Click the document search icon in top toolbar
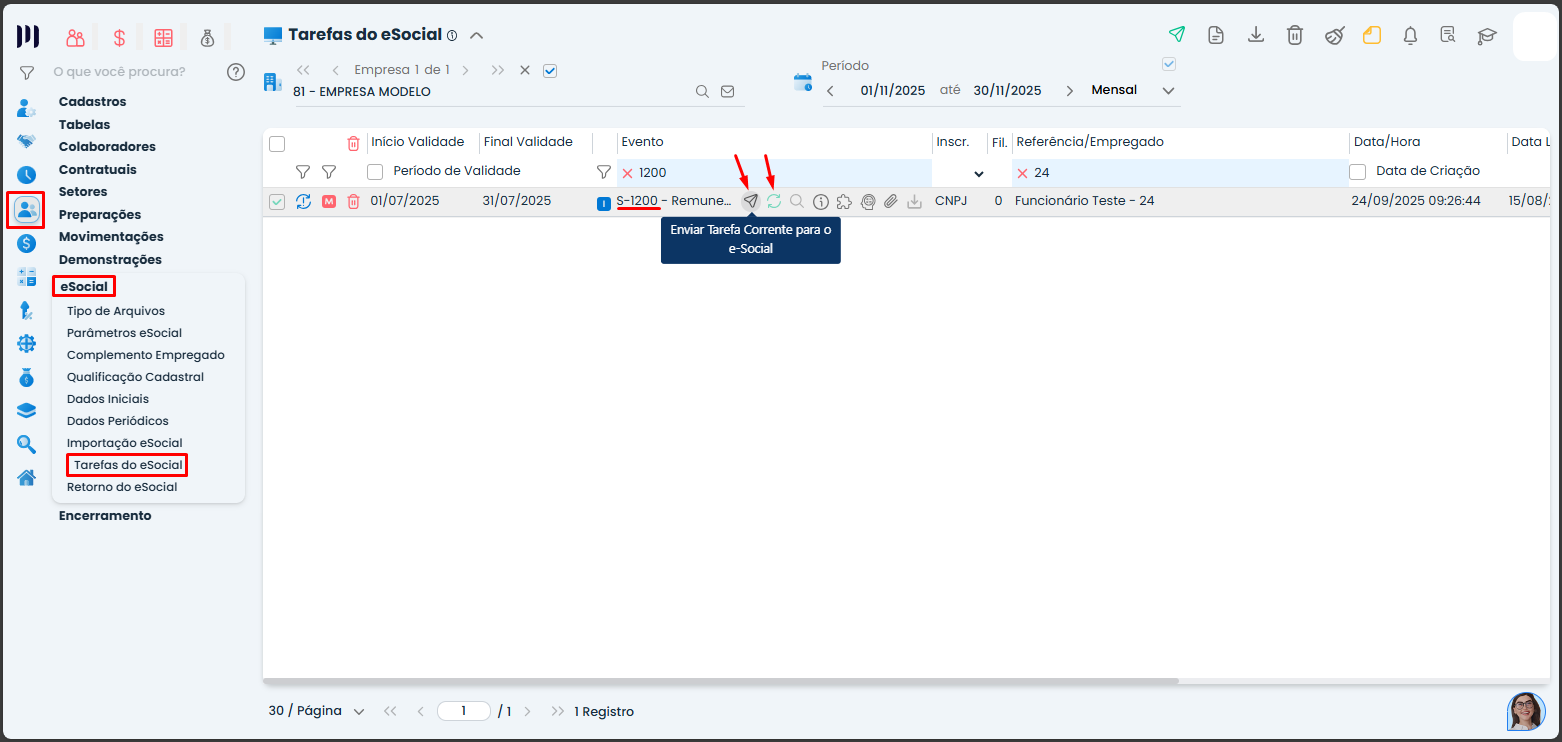 tap(1448, 35)
